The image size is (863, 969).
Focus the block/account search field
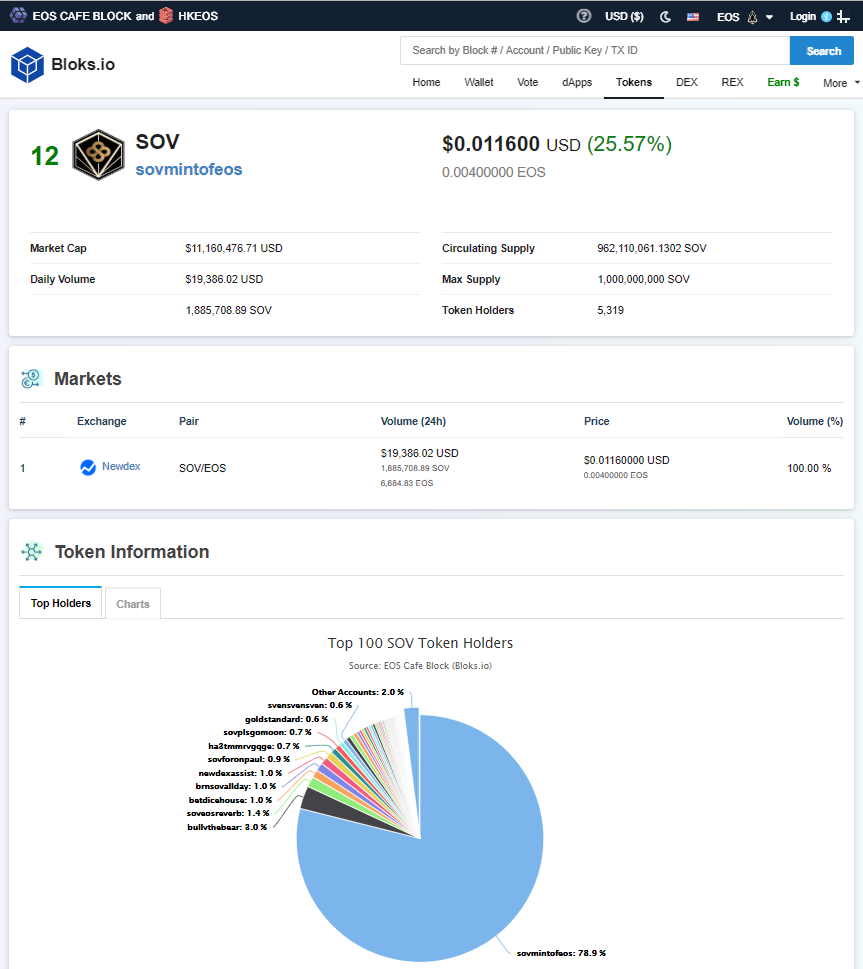(x=594, y=50)
